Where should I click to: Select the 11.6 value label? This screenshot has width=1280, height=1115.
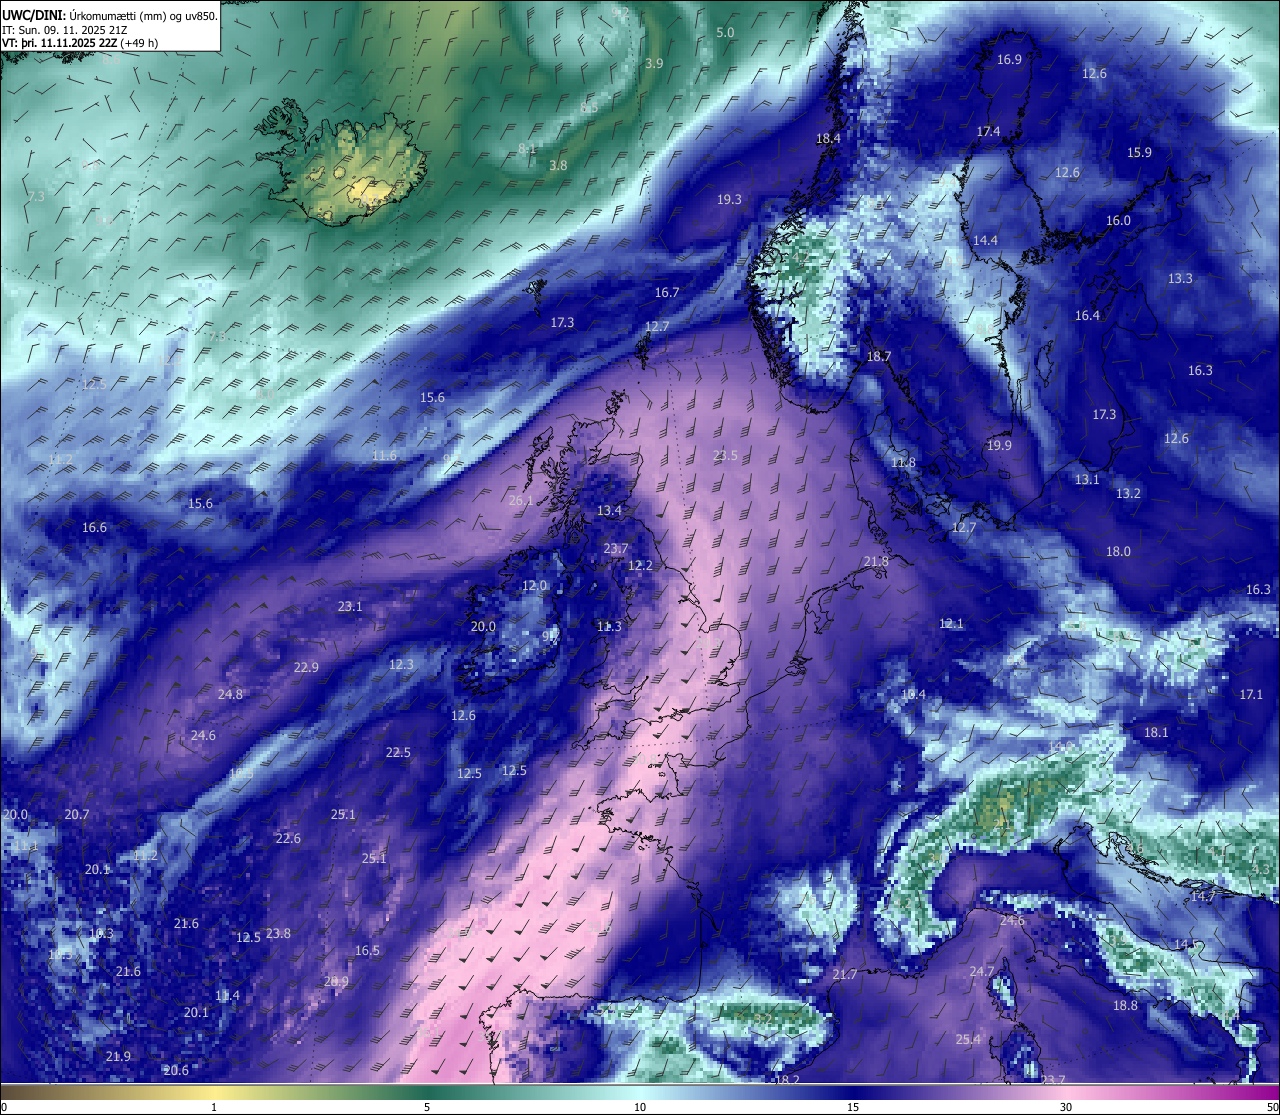coord(384,455)
